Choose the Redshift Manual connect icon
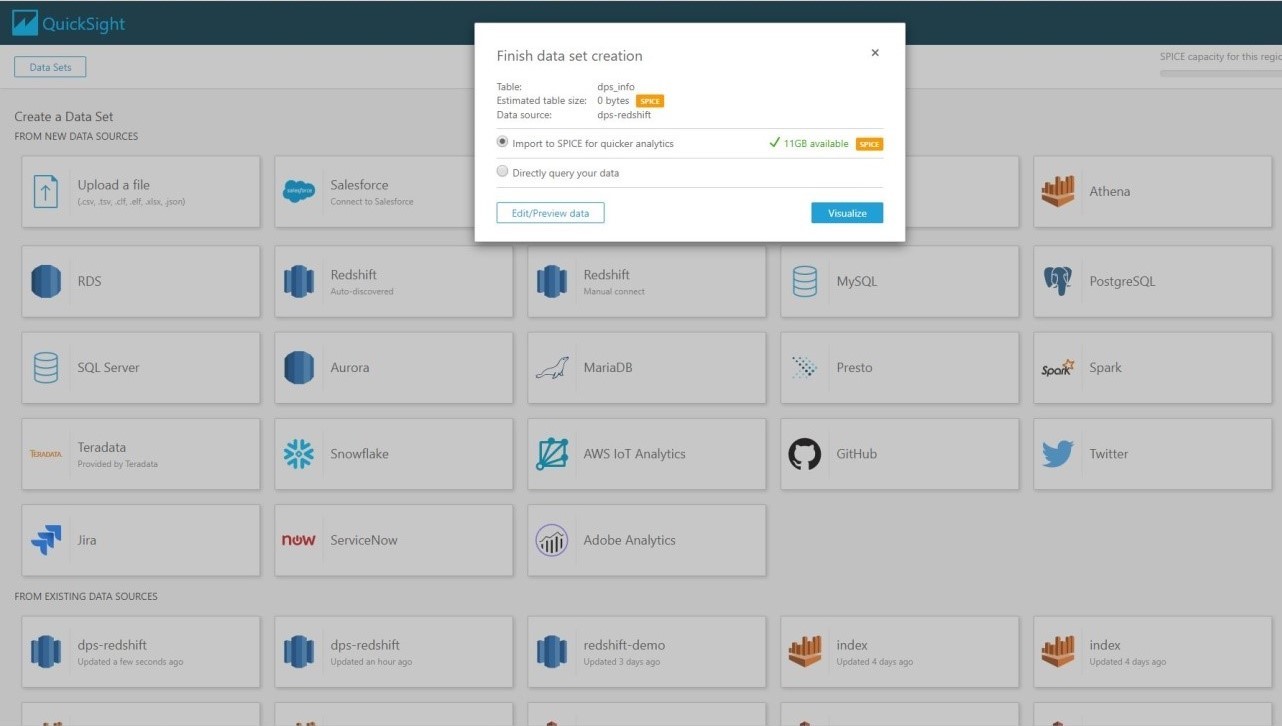 point(552,281)
